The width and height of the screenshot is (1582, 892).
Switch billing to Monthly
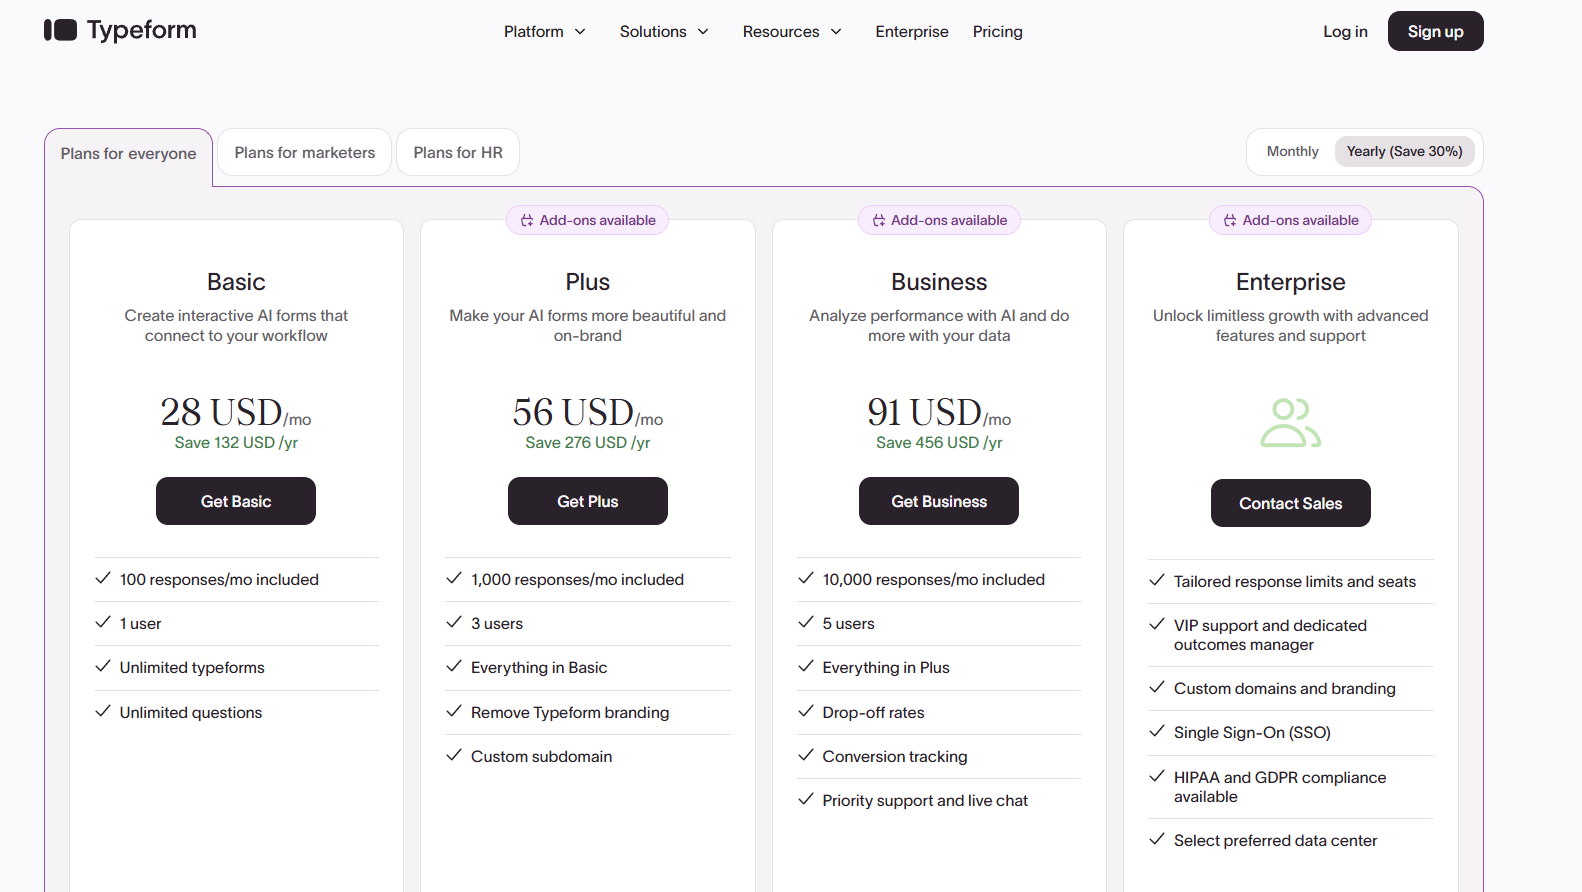point(1292,151)
